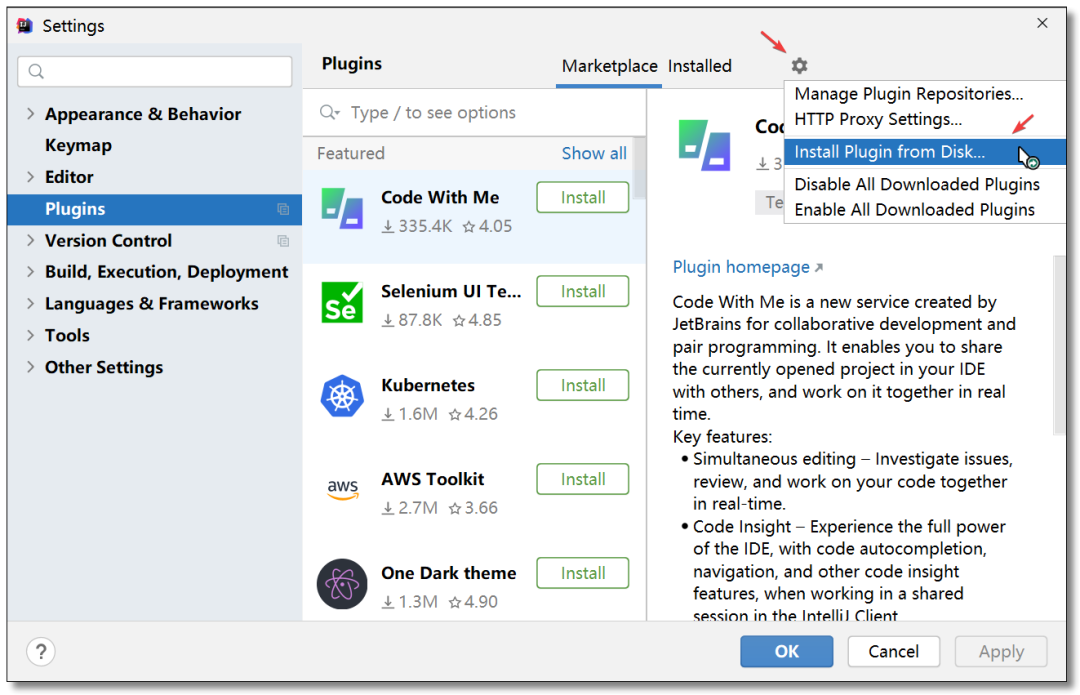Select the AWS Toolkit plugin name

tap(433, 479)
